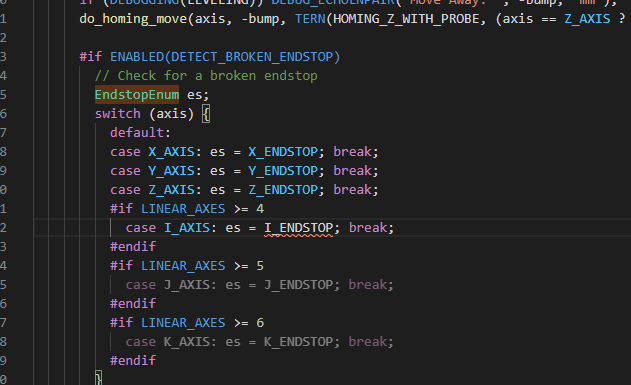Click the do_homing_move function call
The width and height of the screenshot is (631, 385).
133,19
